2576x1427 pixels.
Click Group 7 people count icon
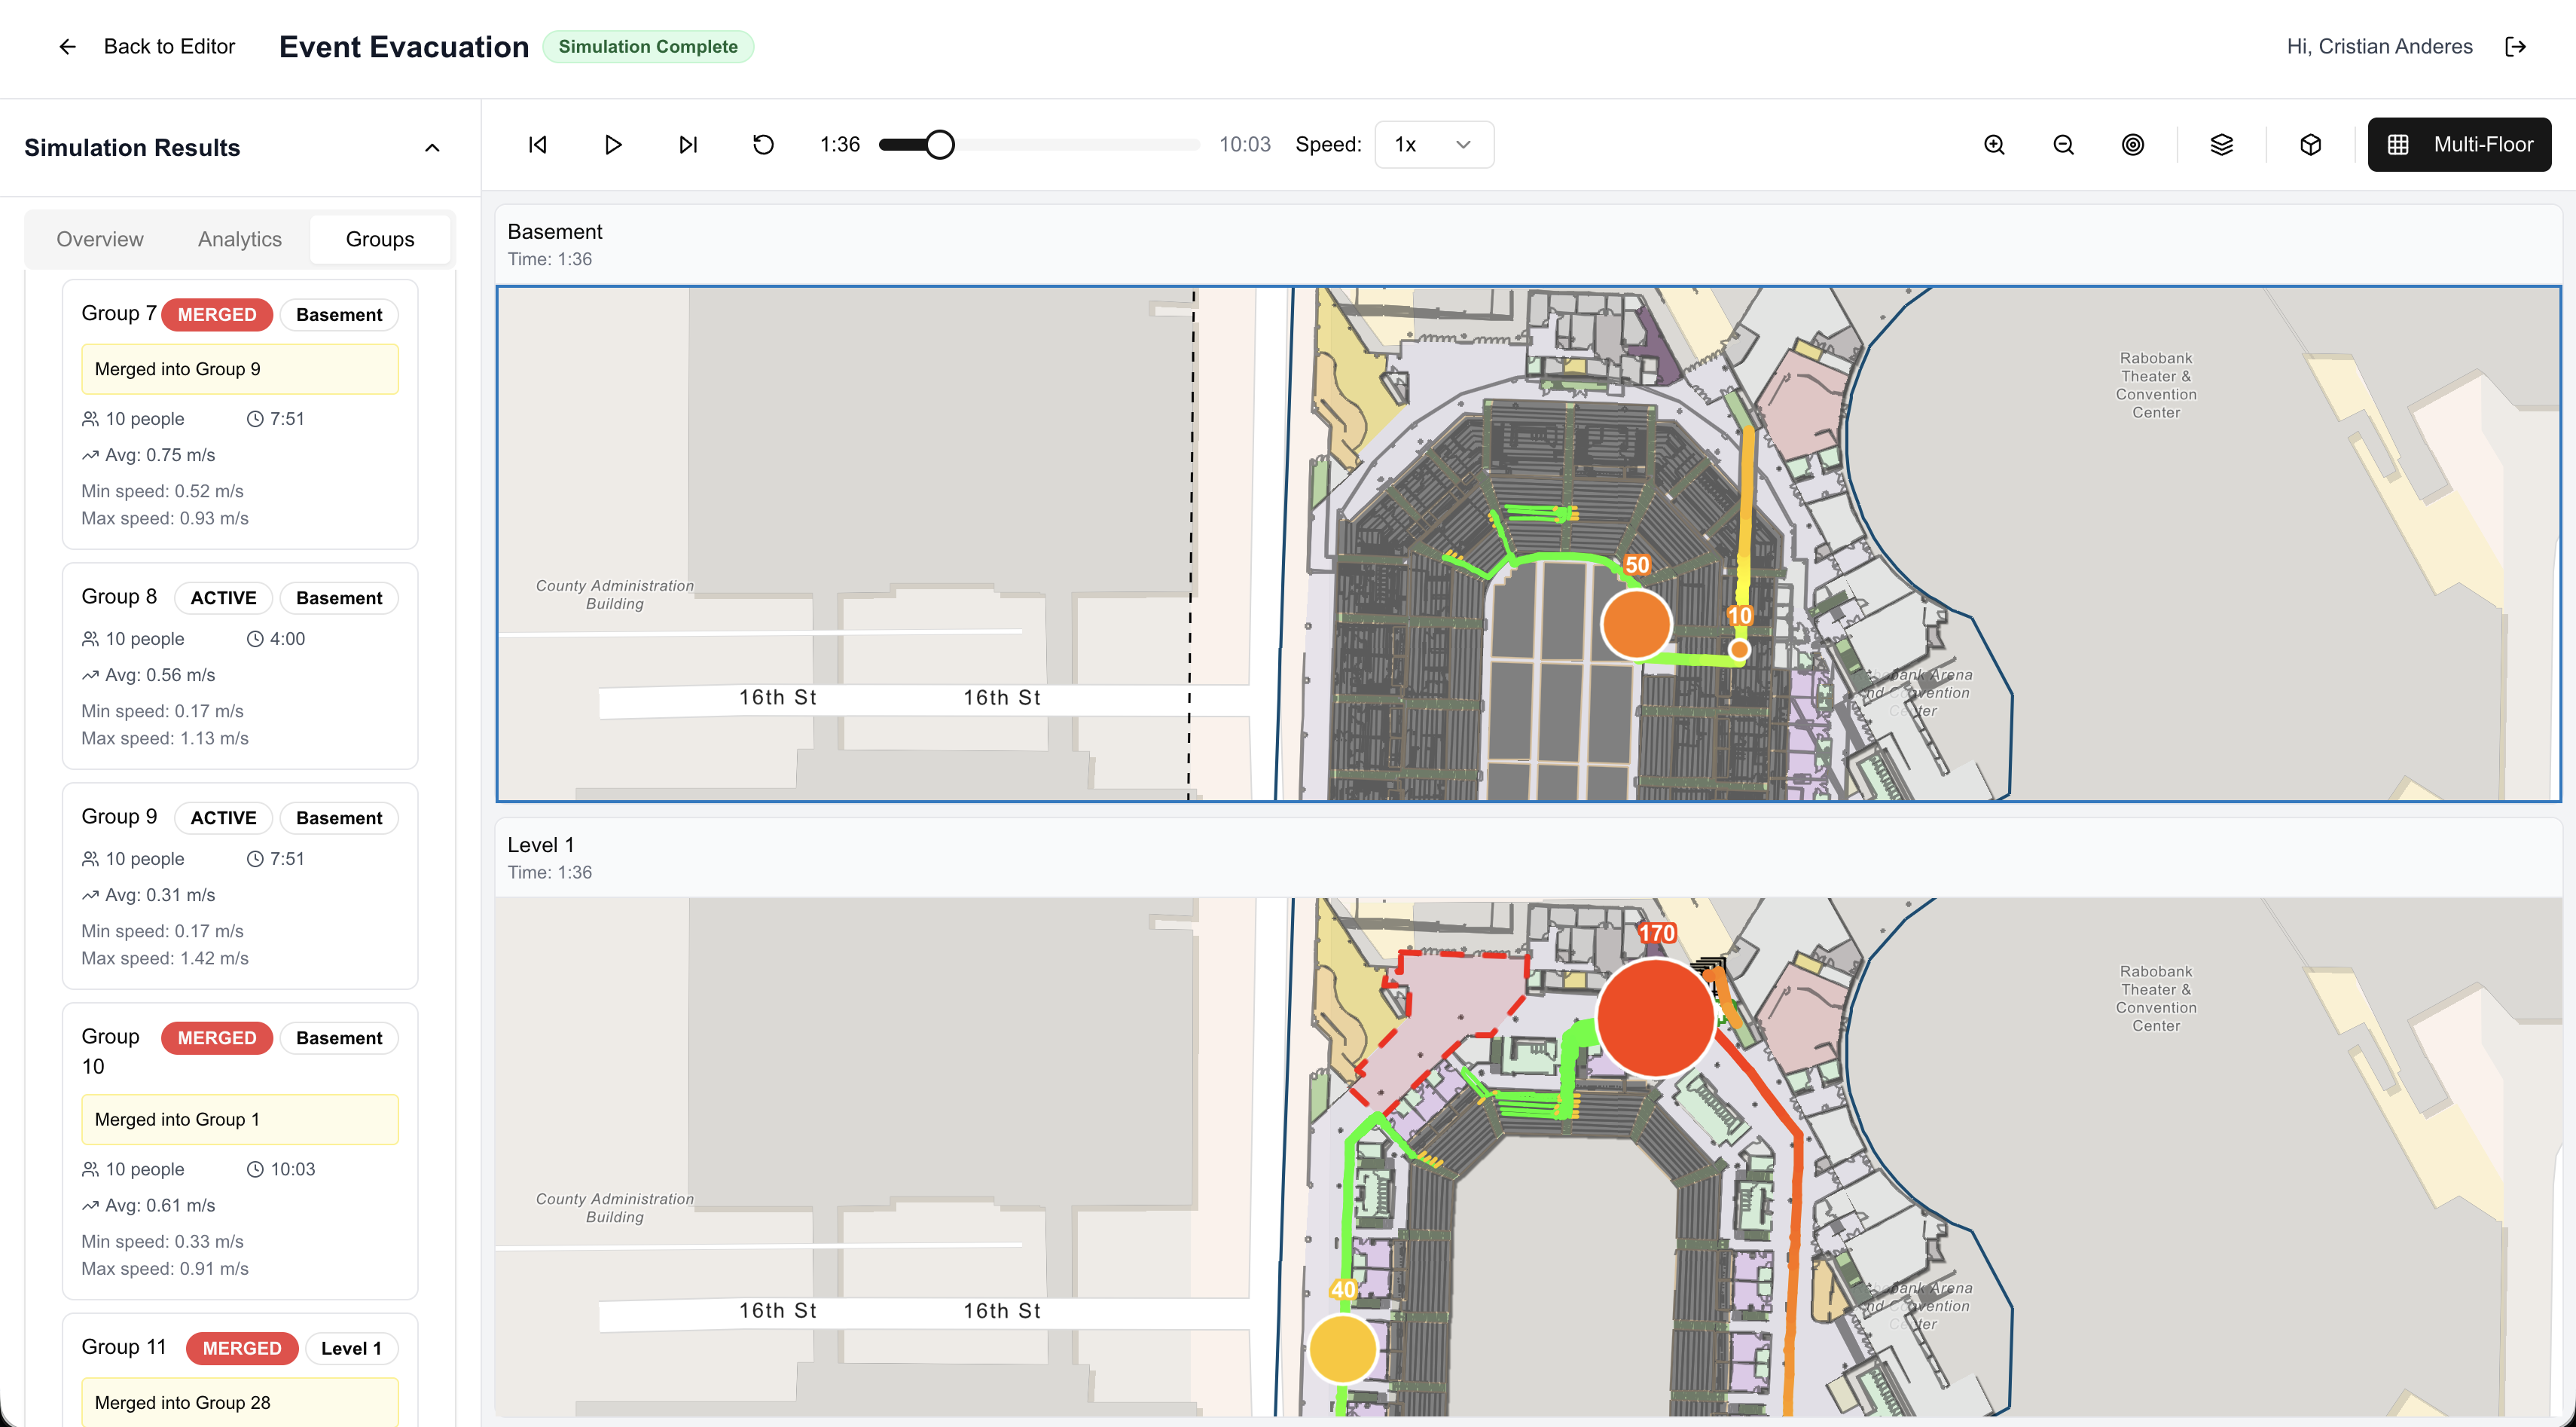pyautogui.click(x=90, y=419)
